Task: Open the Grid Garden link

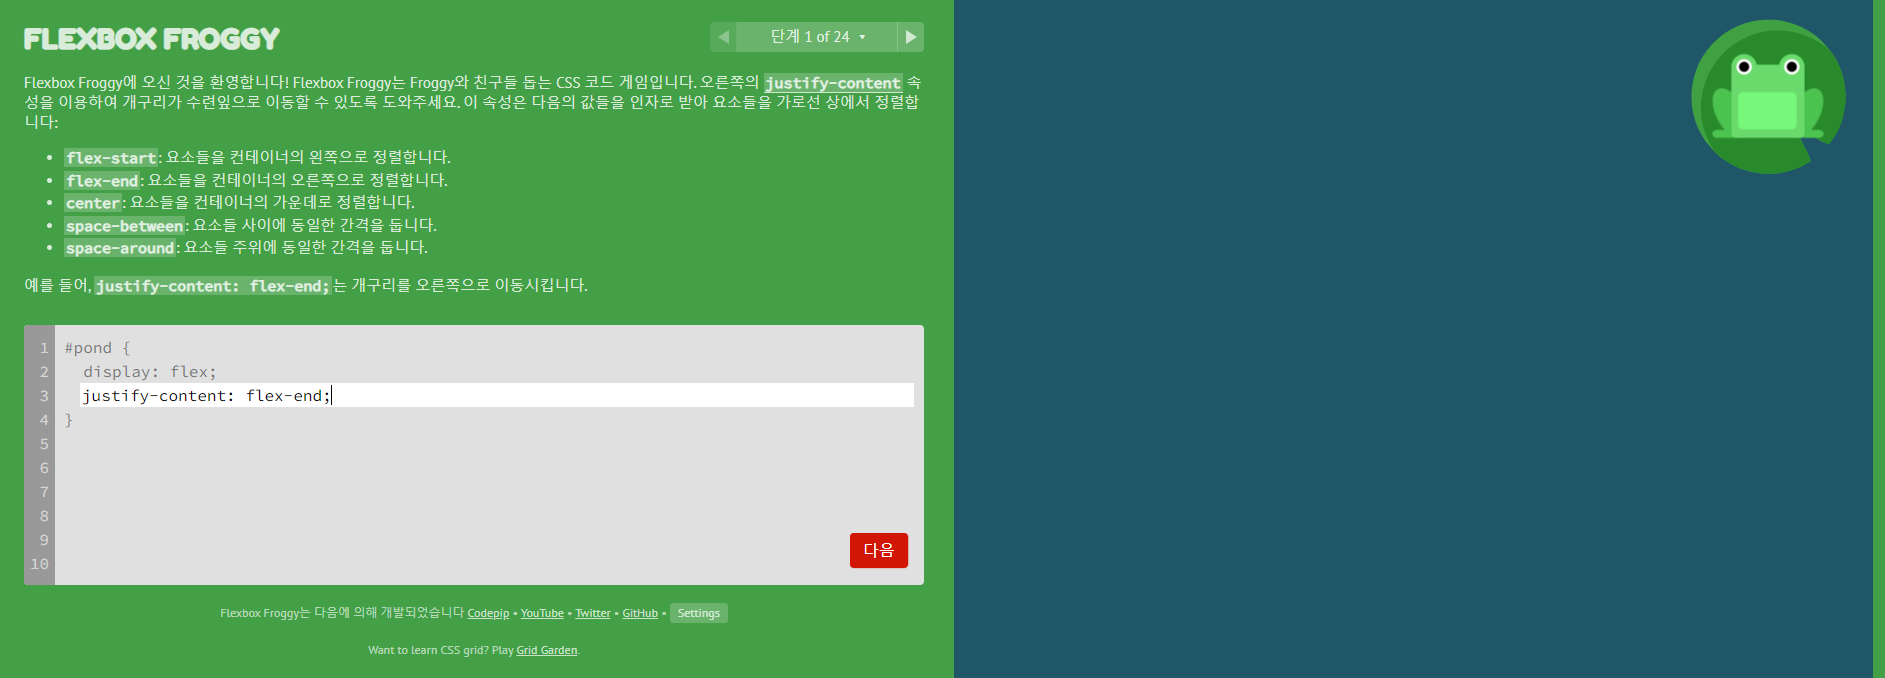Action: [547, 650]
